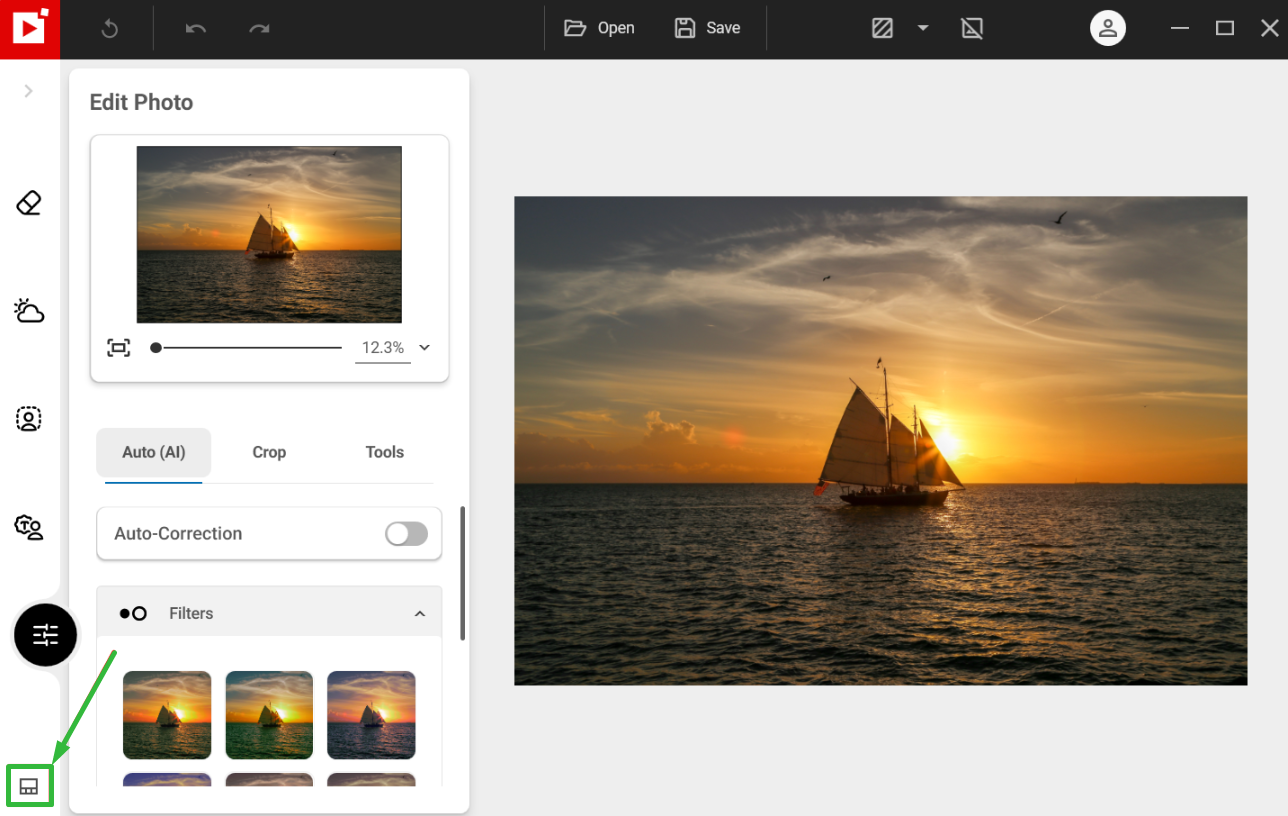The image size is (1288, 816).
Task: Enable the Auto-Correction toggle
Action: [x=406, y=534]
